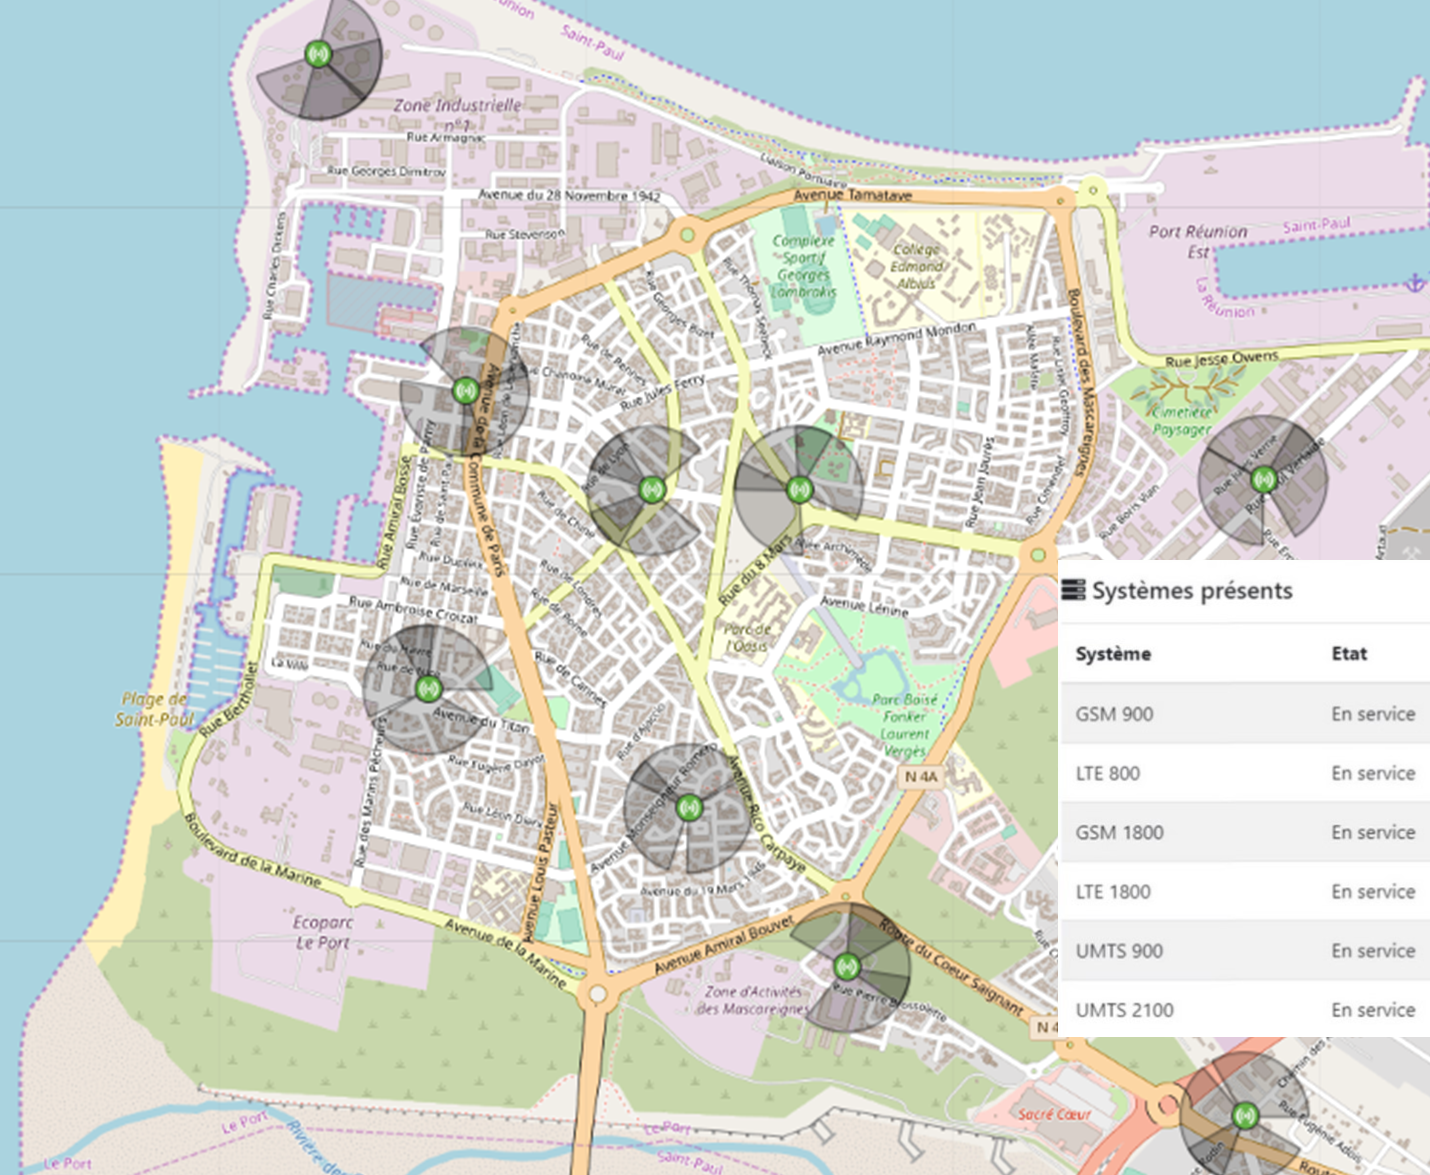Select the antenna on Avenue Monseigneur Romero
Image resolution: width=1430 pixels, height=1175 pixels.
(x=688, y=807)
